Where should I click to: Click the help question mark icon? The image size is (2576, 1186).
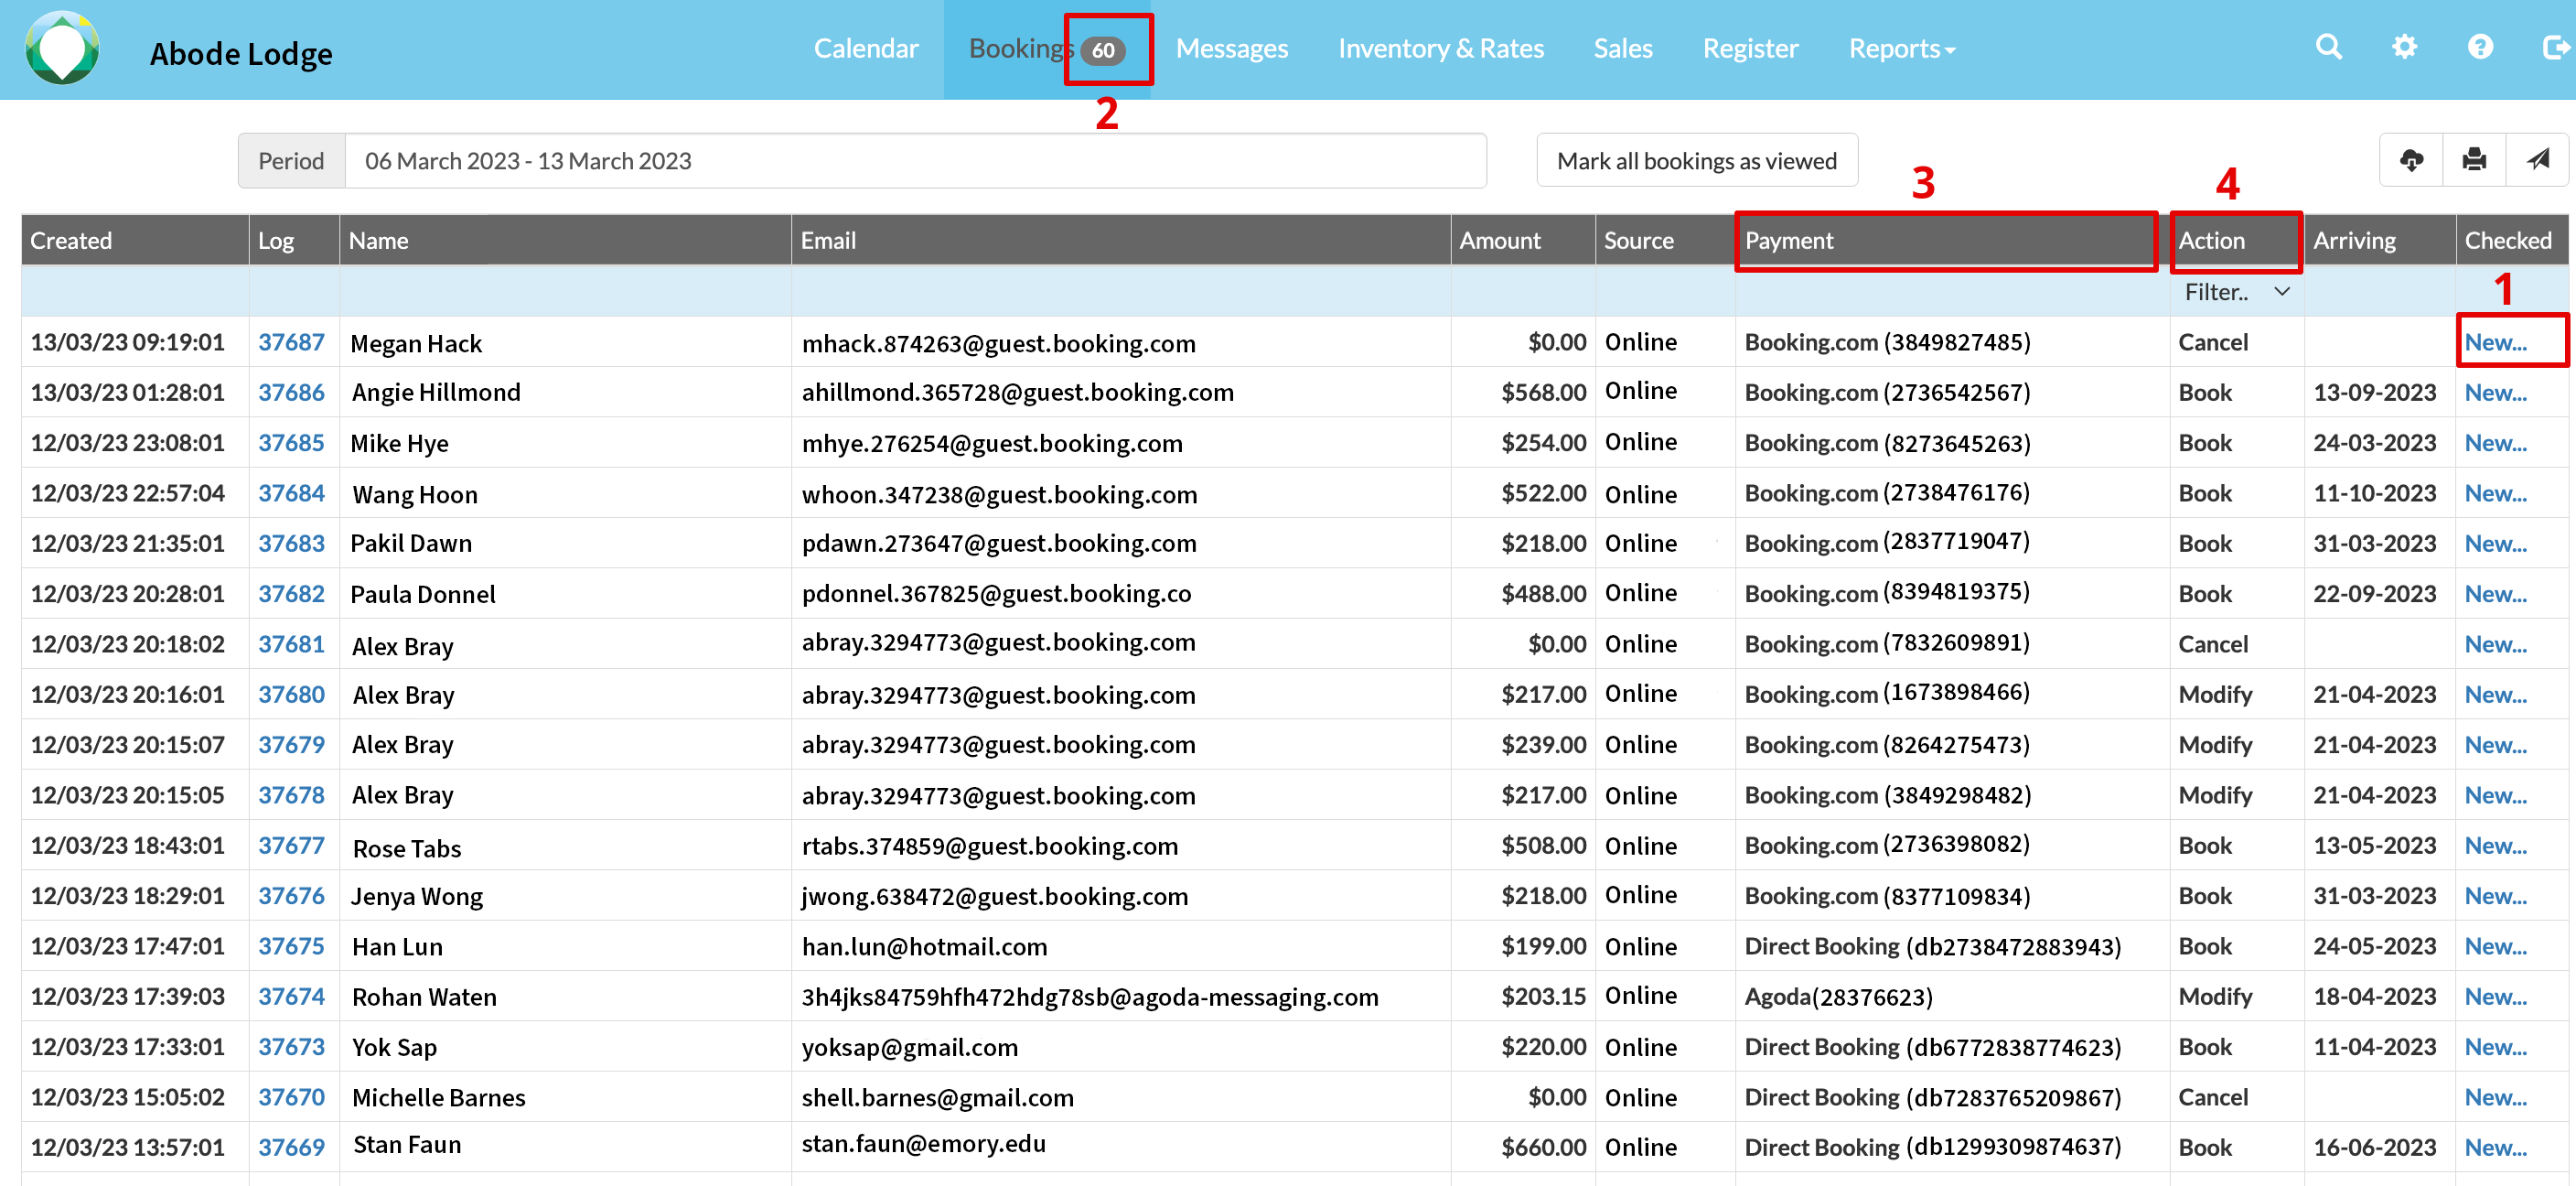tap(2480, 47)
